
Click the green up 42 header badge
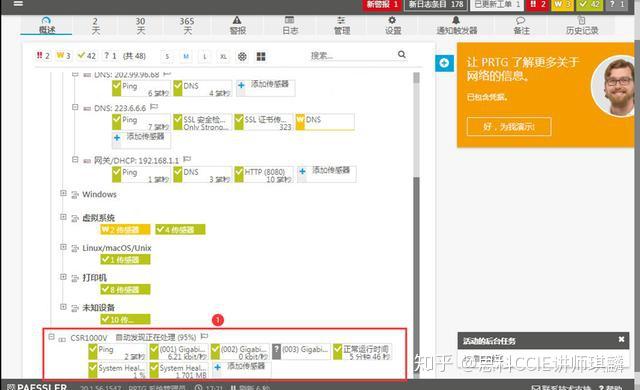coord(589,4)
